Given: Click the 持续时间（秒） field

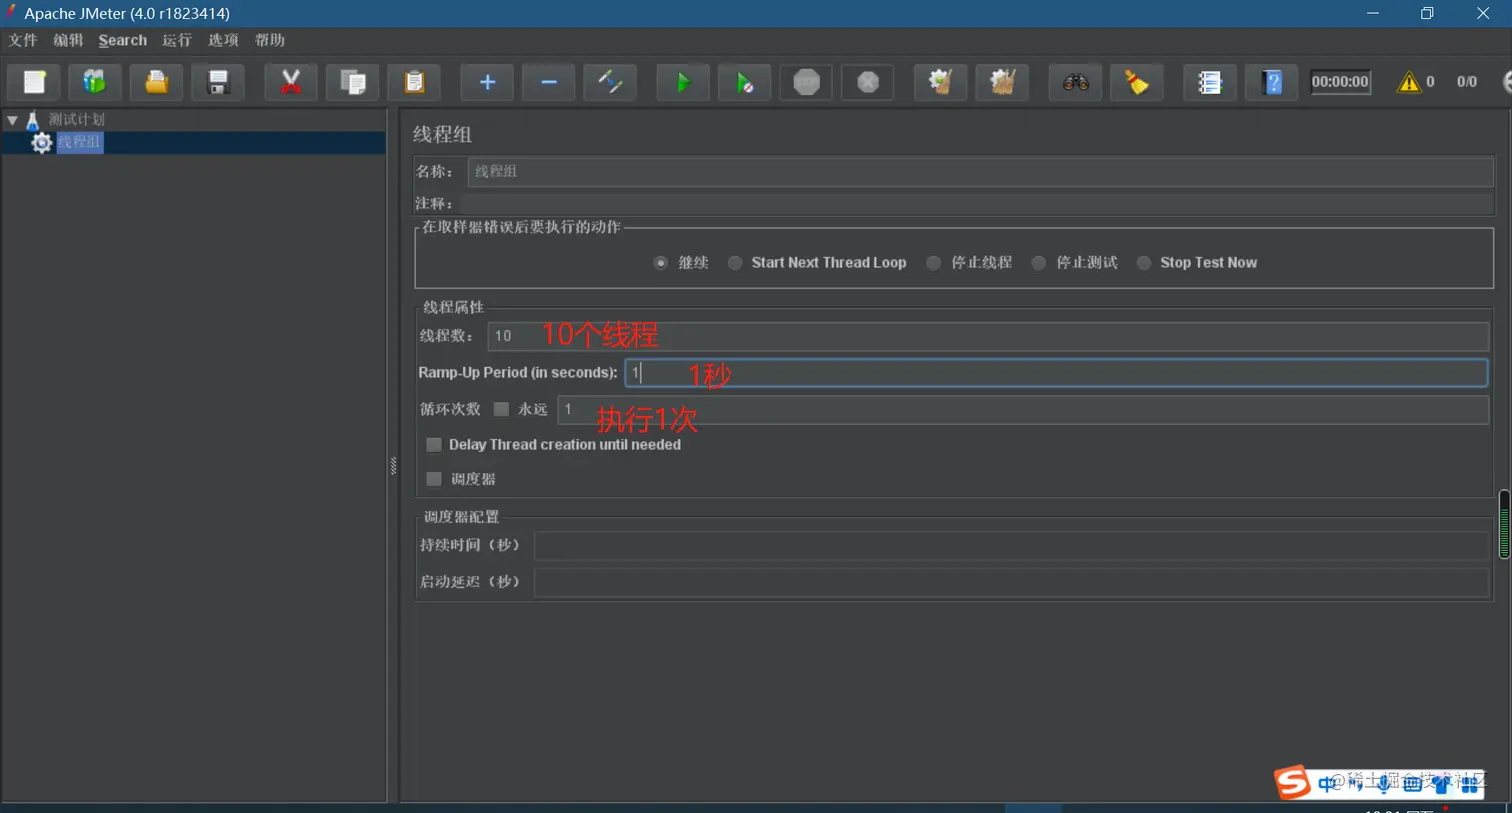Looking at the screenshot, I should pos(1012,545).
